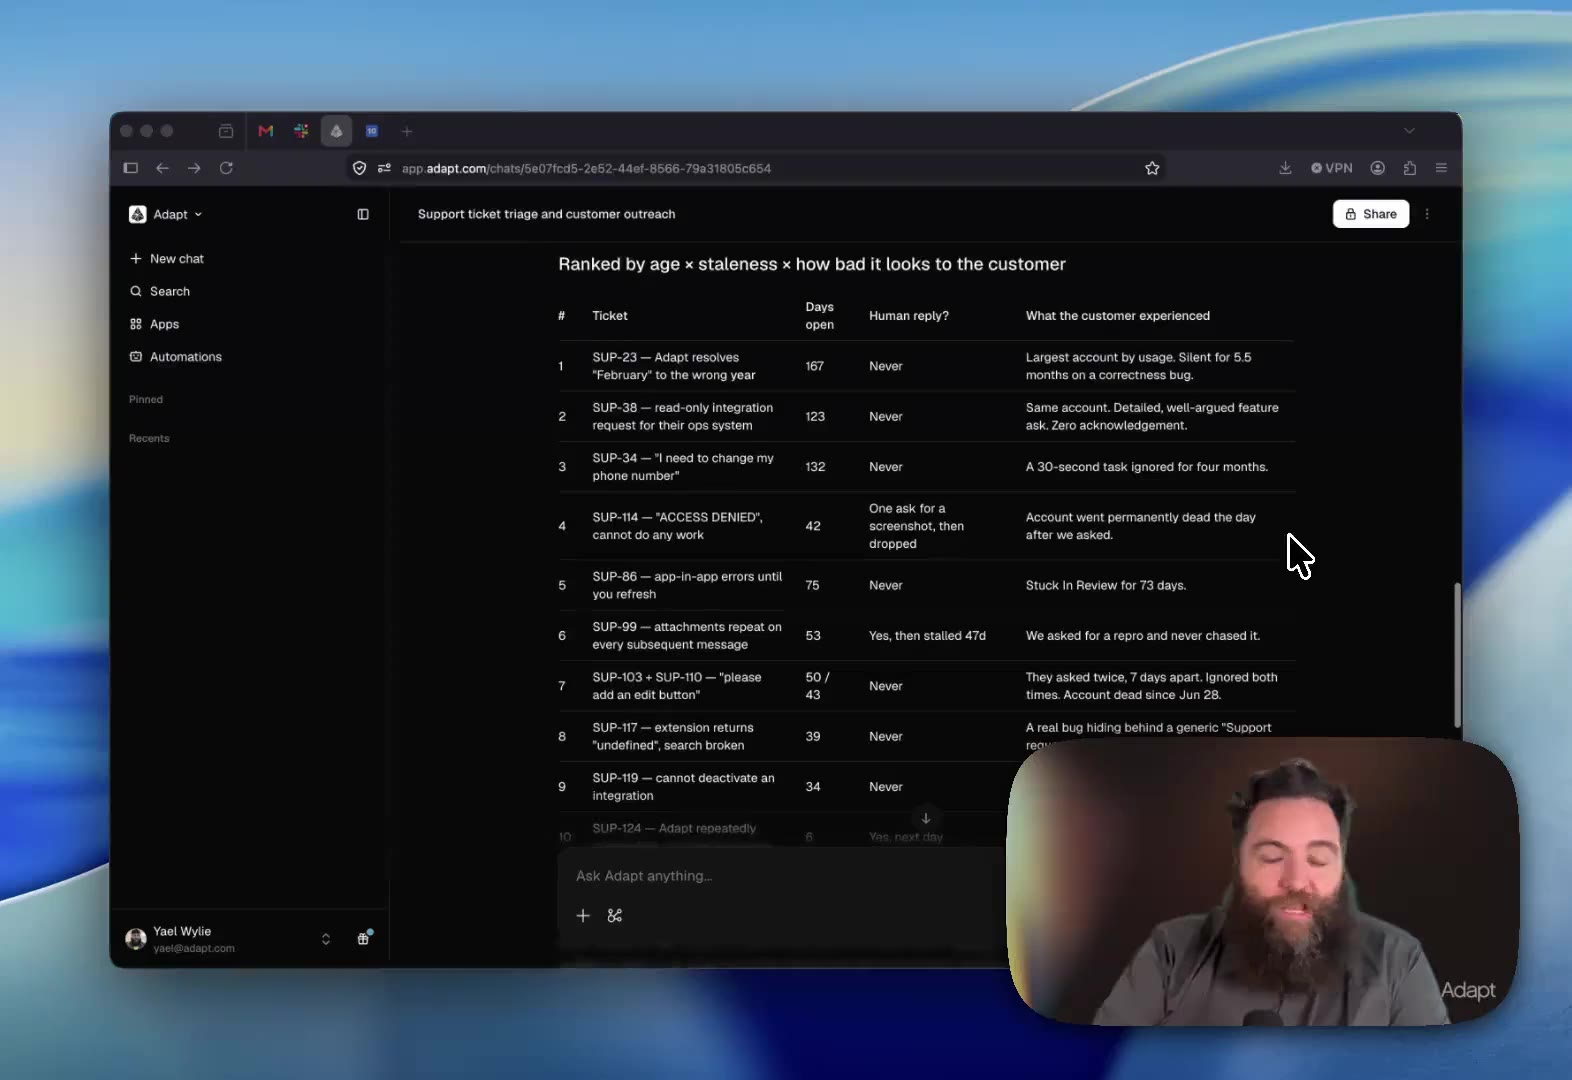Screen dimensions: 1572x1080
Task: Click the integrations icon beside the plus
Action: tap(615, 915)
